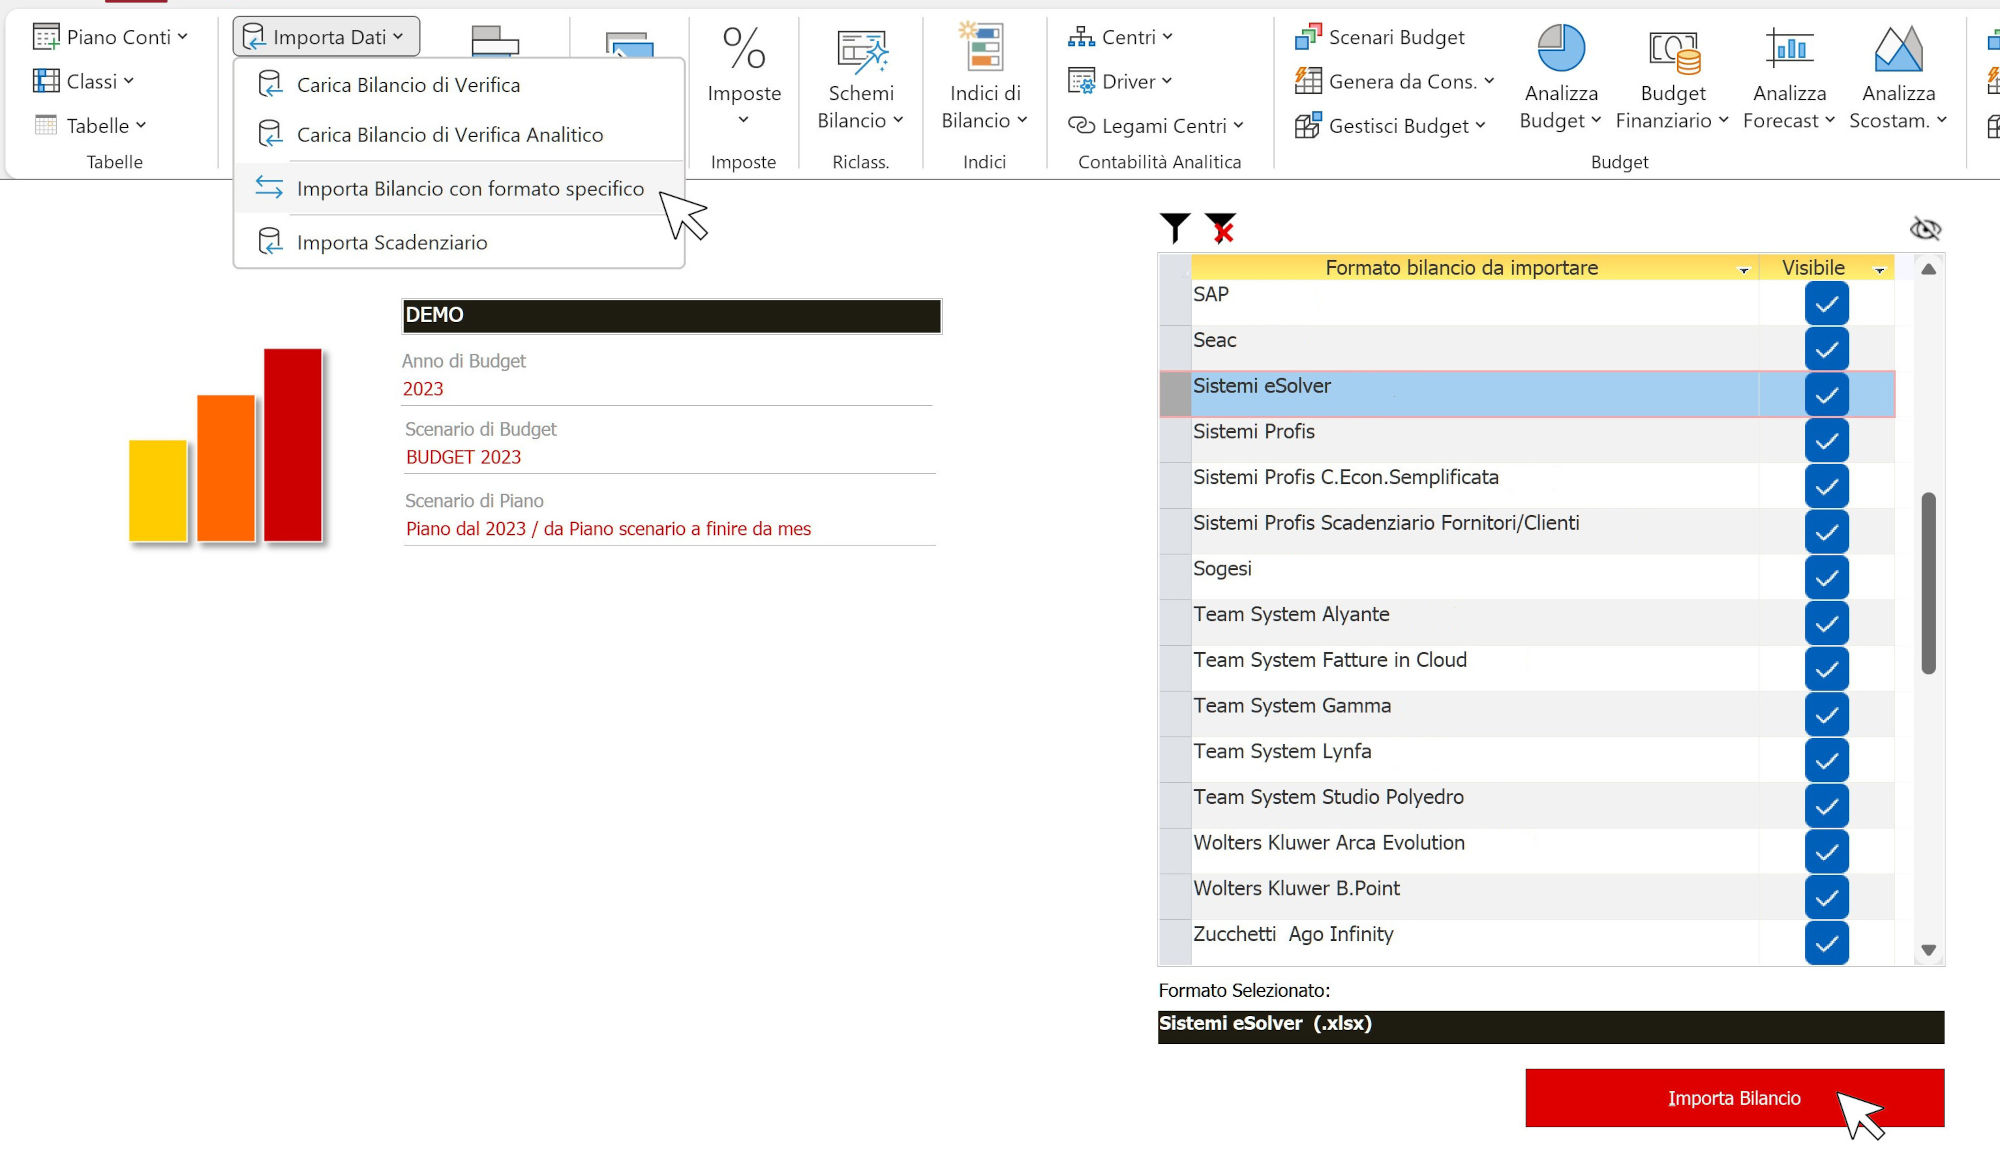Screen dimensions: 2000x1175
Task: Click the Classi grid icon
Action: pos(46,81)
